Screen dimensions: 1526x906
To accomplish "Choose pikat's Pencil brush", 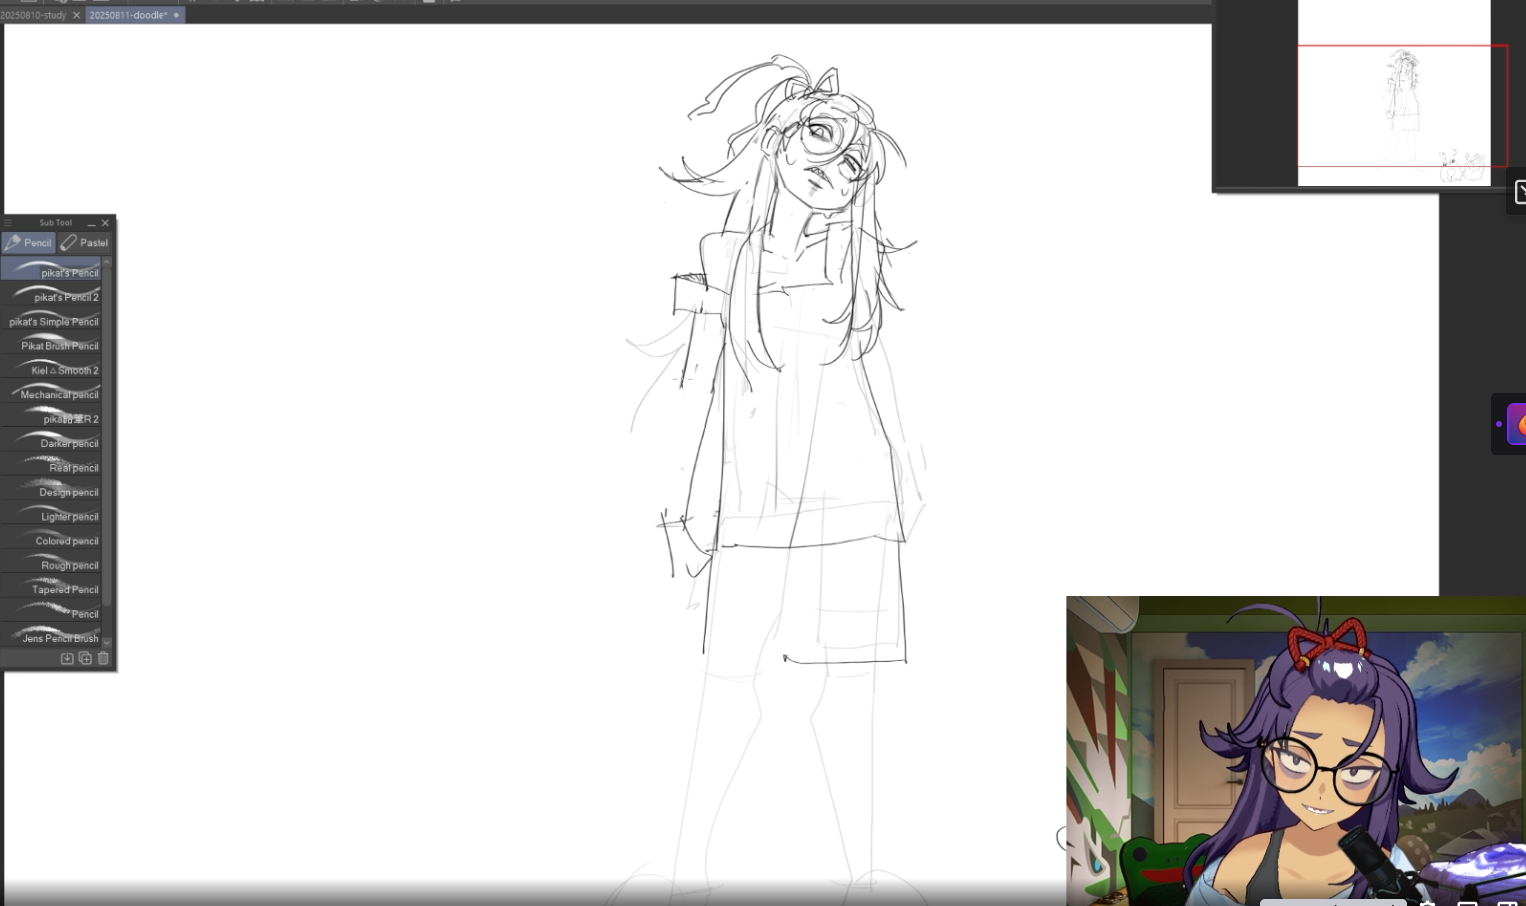I will [x=51, y=269].
